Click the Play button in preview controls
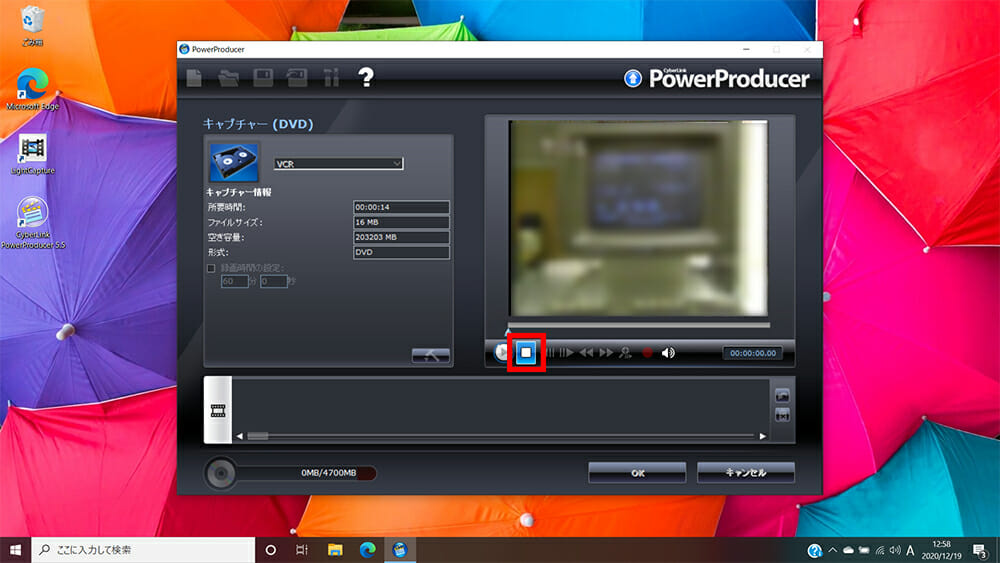 point(501,353)
